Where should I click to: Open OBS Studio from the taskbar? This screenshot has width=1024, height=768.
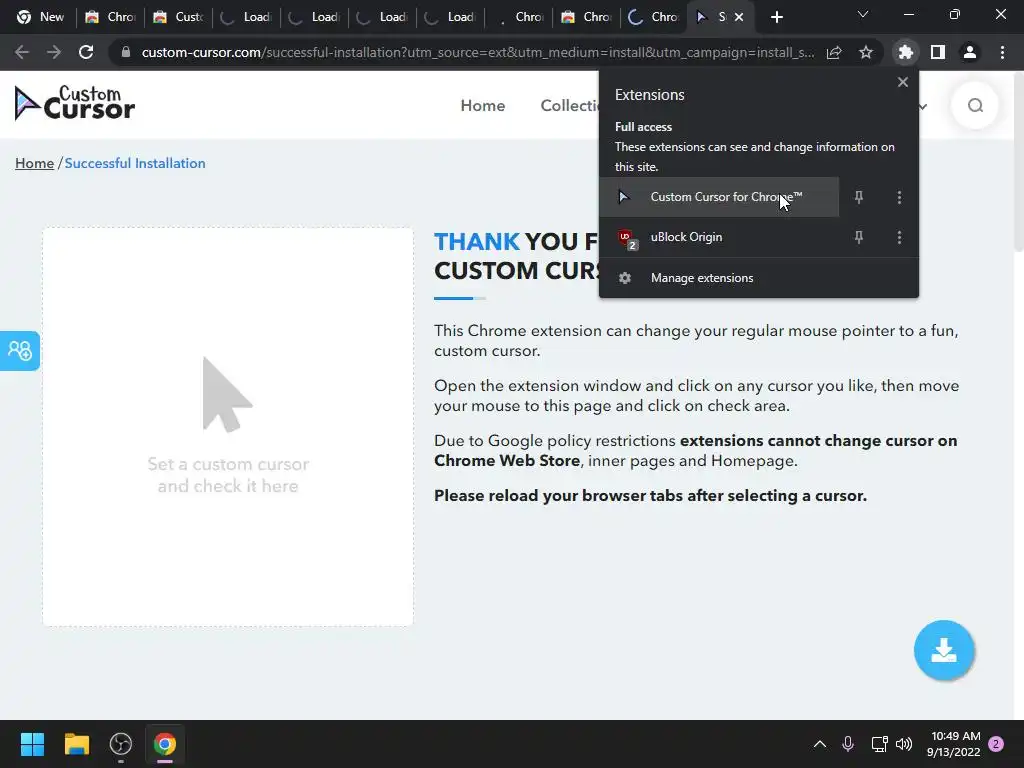point(121,744)
